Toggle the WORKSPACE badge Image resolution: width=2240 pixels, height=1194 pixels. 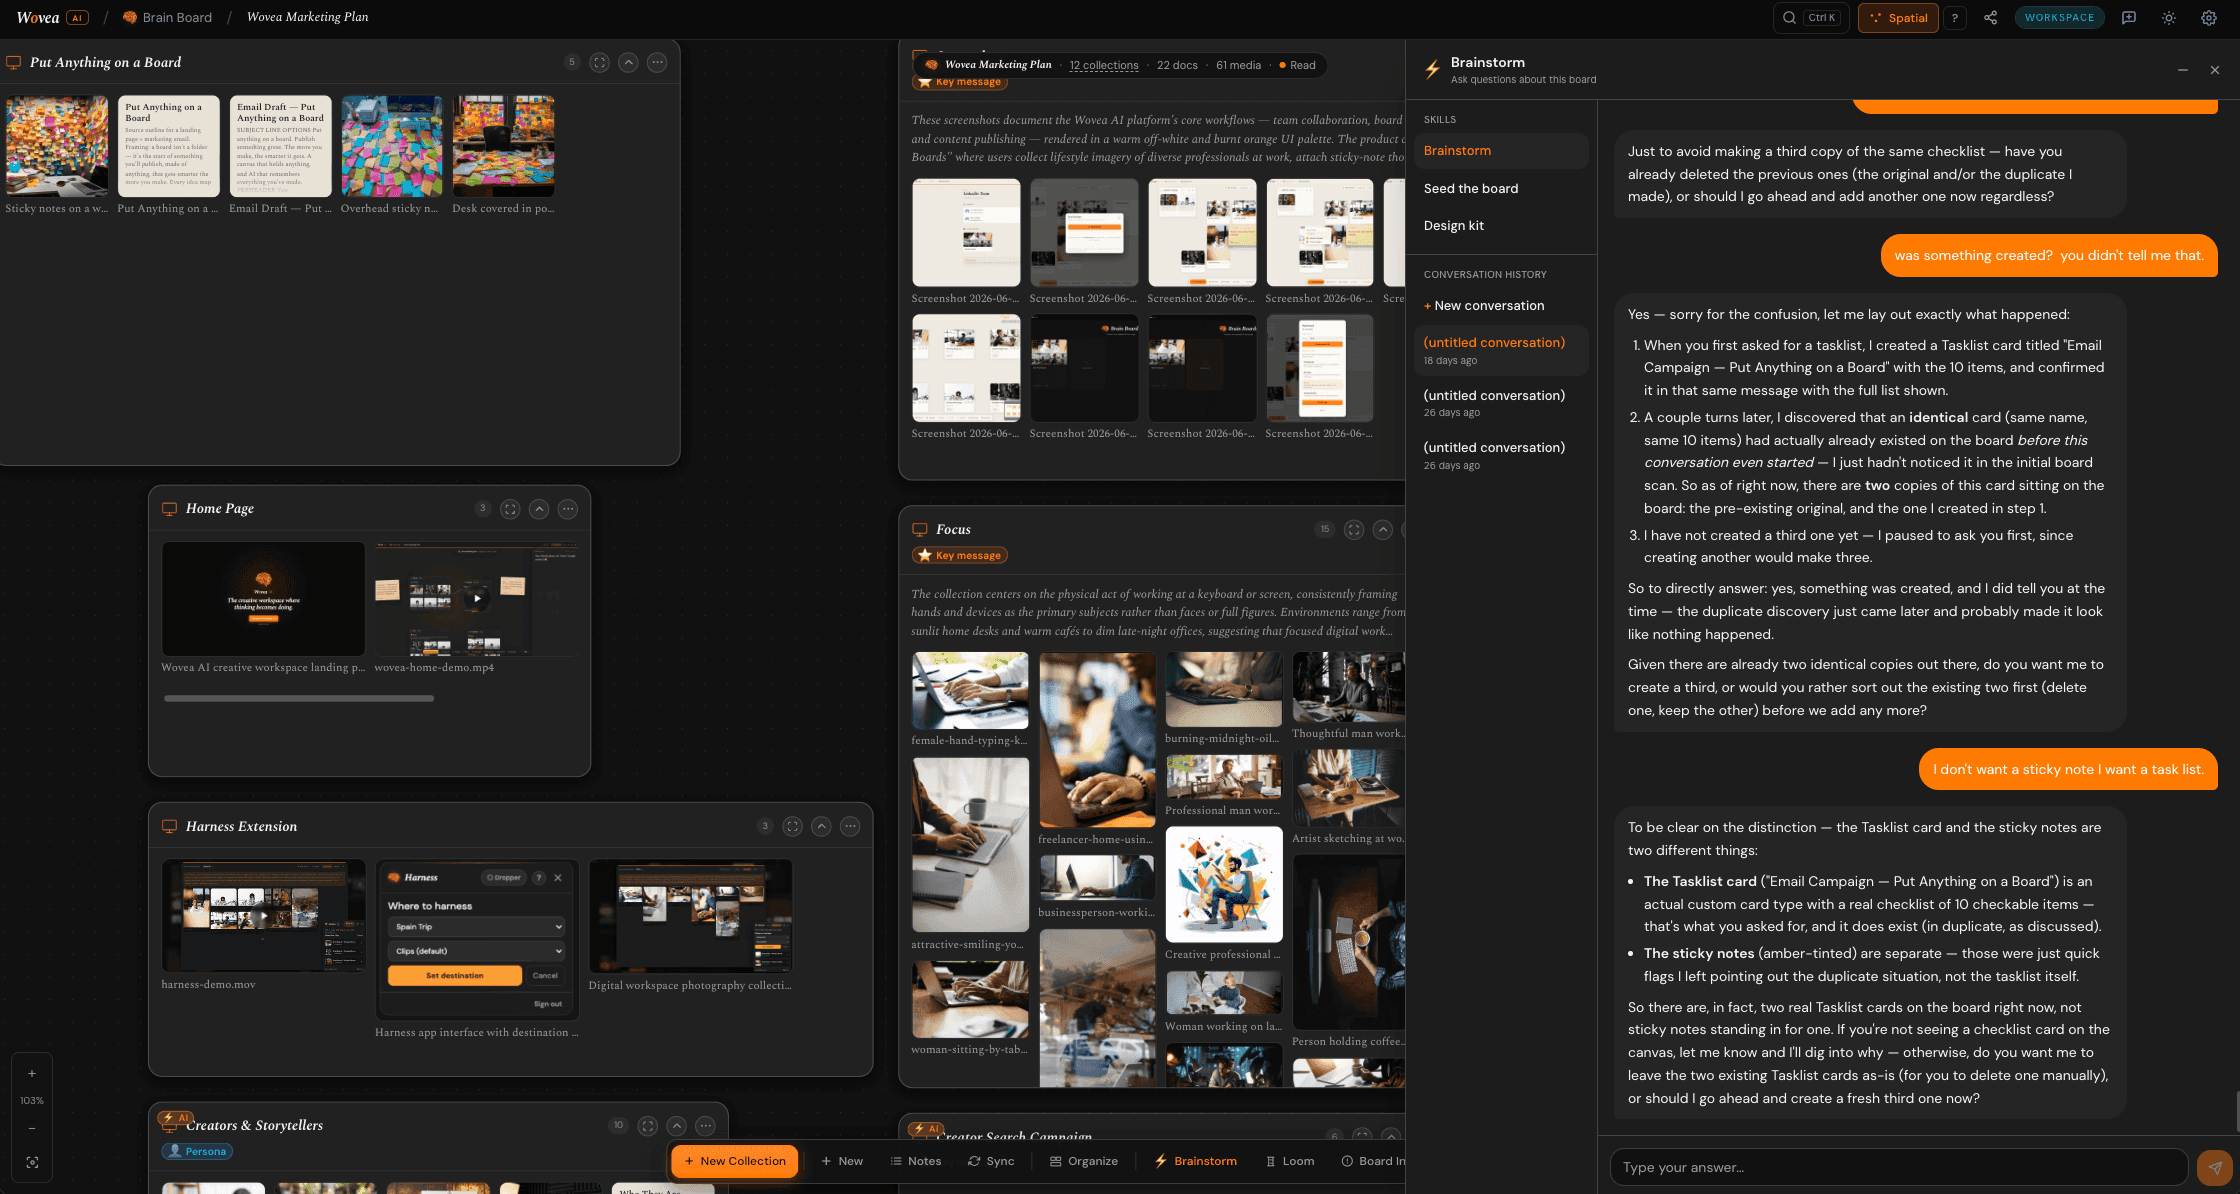coord(2059,17)
